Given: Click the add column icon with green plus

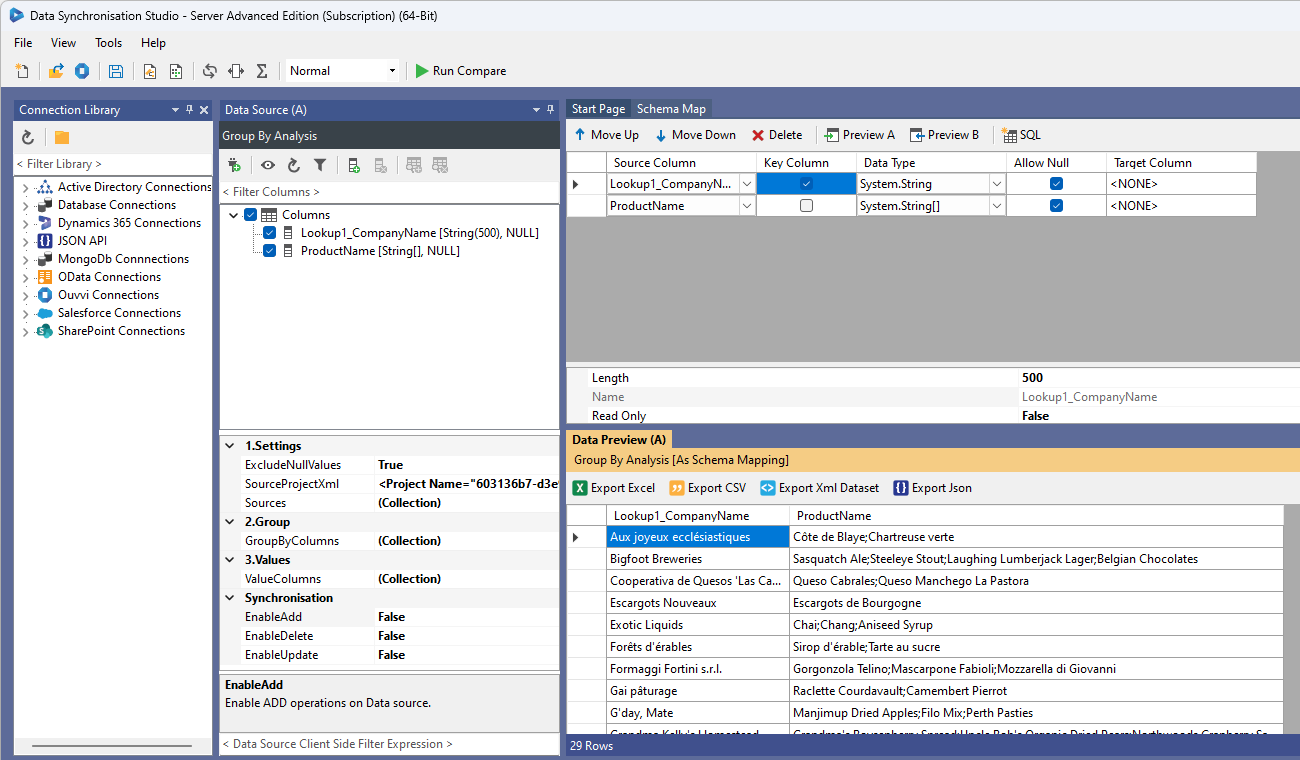Looking at the screenshot, I should 354,165.
